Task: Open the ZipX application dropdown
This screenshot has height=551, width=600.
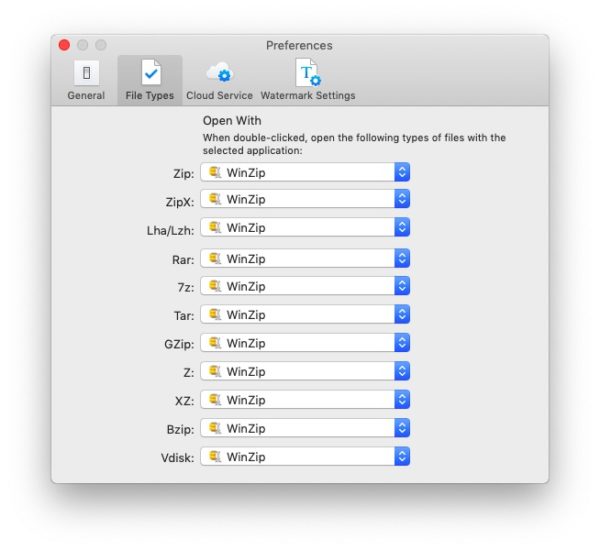Action: pyautogui.click(x=305, y=199)
